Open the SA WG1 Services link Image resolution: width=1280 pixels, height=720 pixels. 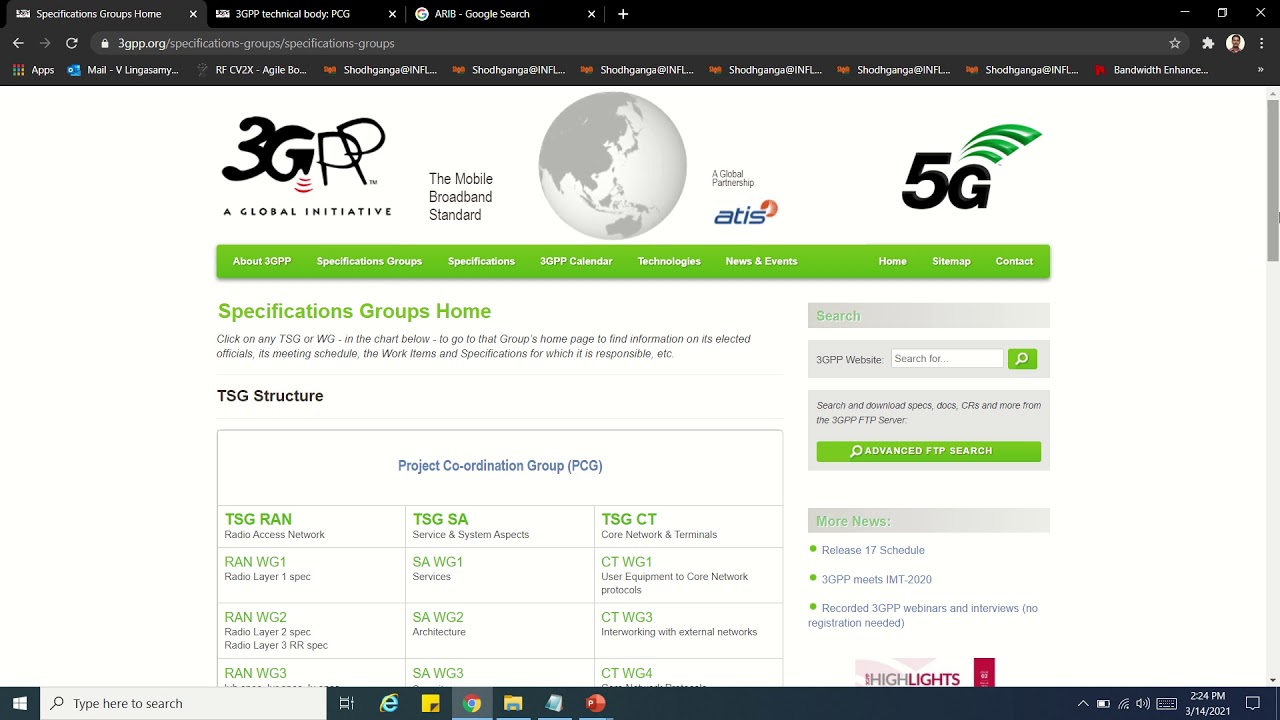coord(438,562)
